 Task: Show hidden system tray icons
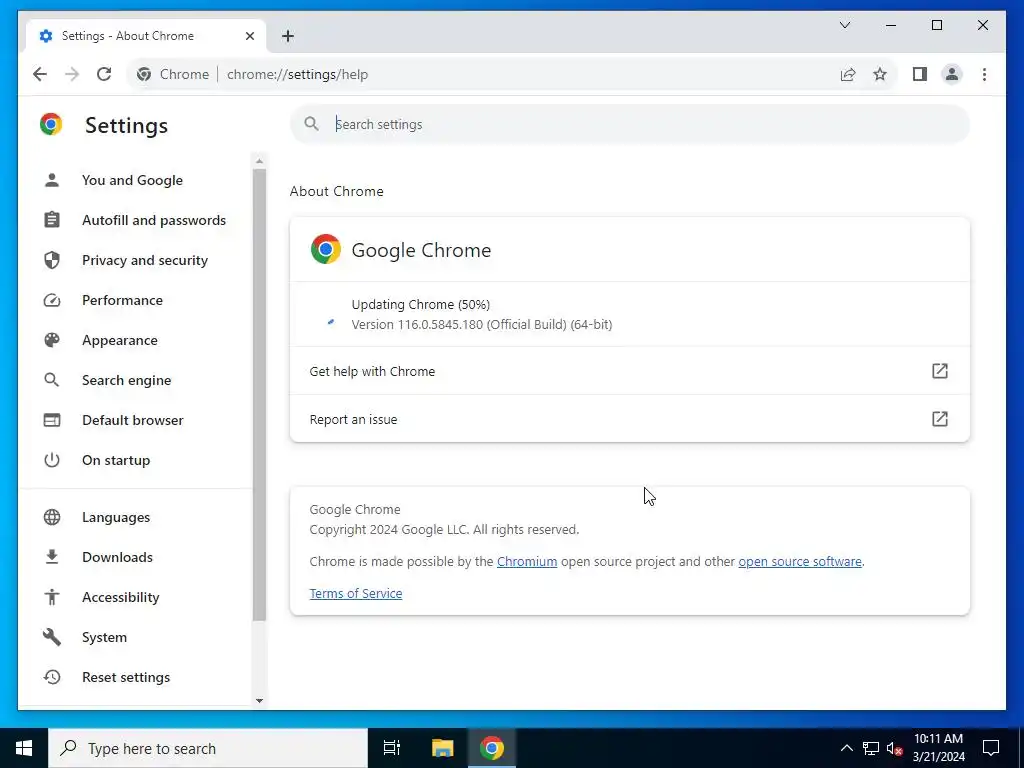click(x=846, y=748)
